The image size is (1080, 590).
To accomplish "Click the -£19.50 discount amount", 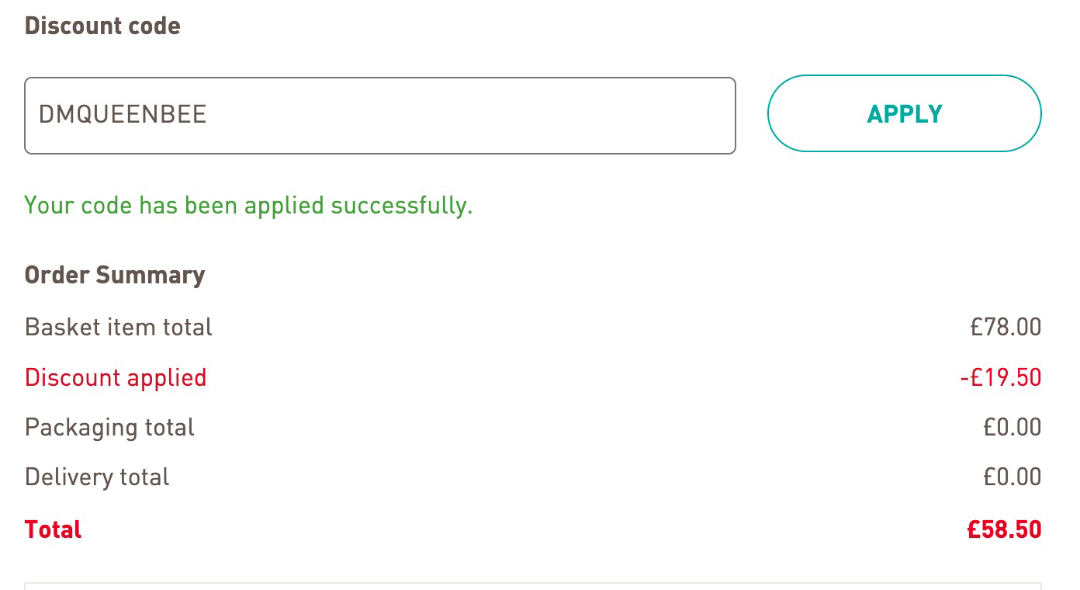I will [1000, 378].
